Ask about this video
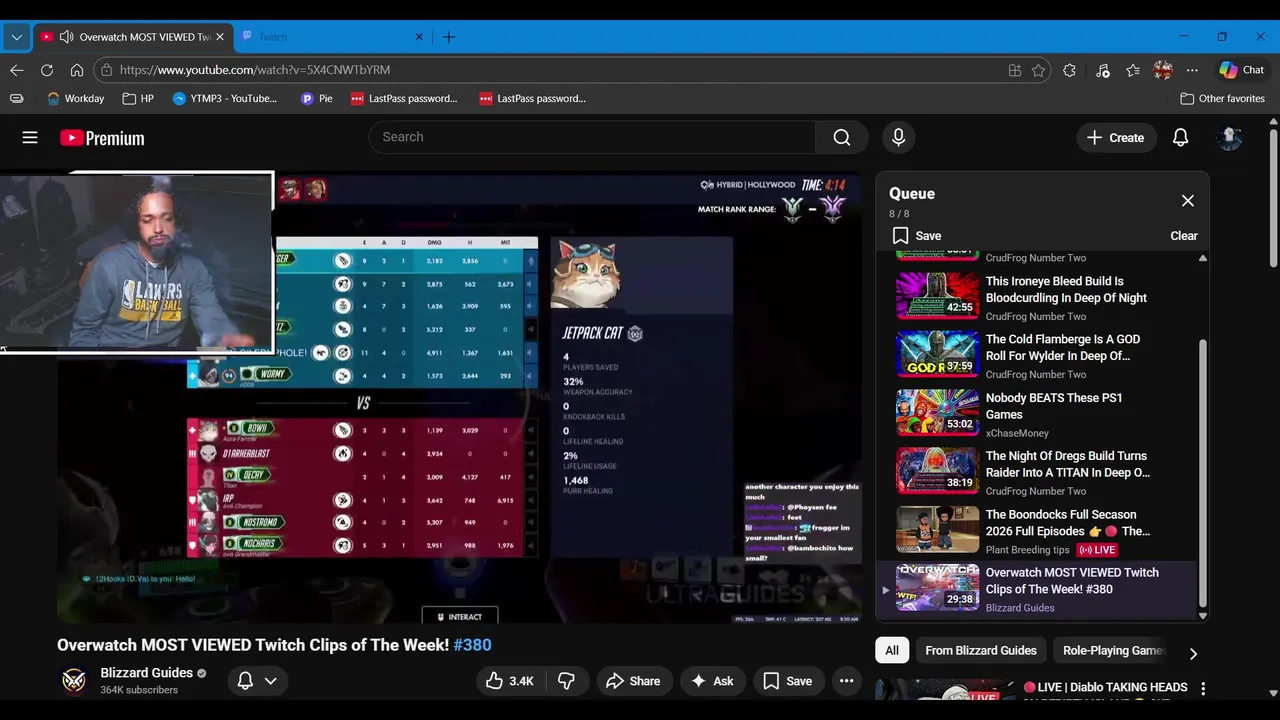 coord(713,681)
